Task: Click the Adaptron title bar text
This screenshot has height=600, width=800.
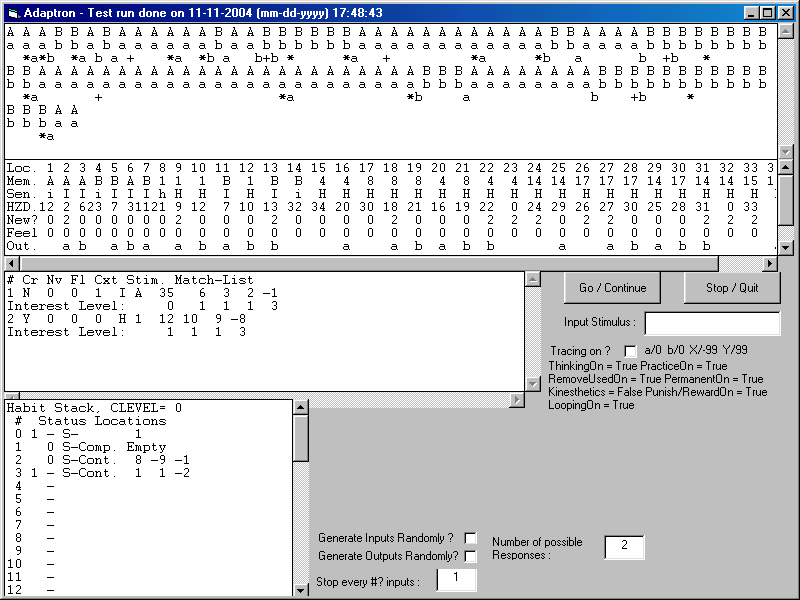Action: pos(203,13)
